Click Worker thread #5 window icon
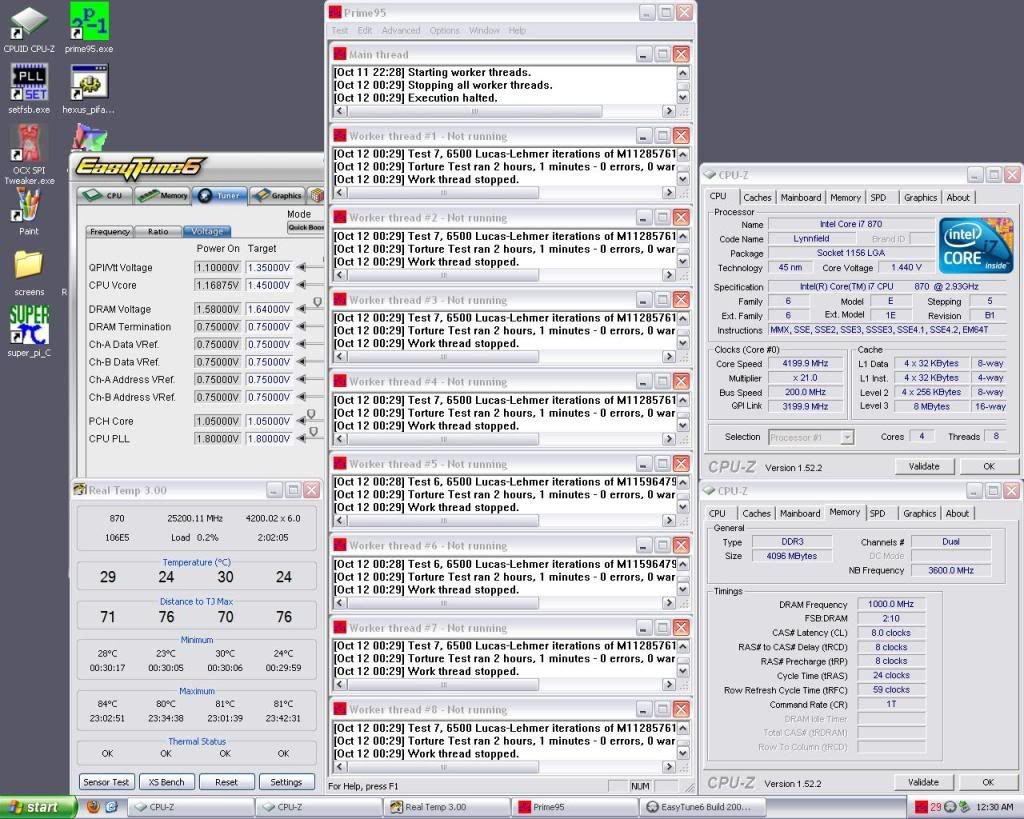This screenshot has width=1024, height=819. tap(340, 464)
